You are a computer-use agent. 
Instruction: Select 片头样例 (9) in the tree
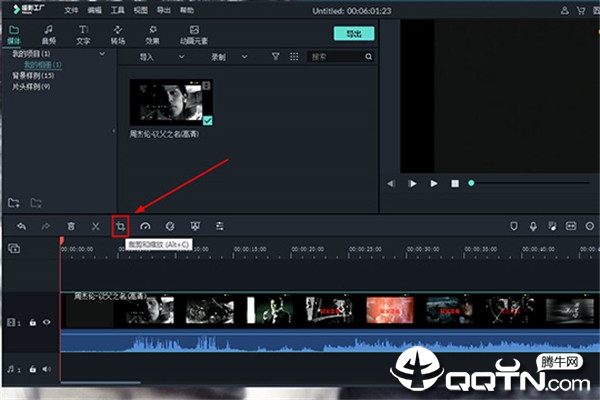pos(31,87)
